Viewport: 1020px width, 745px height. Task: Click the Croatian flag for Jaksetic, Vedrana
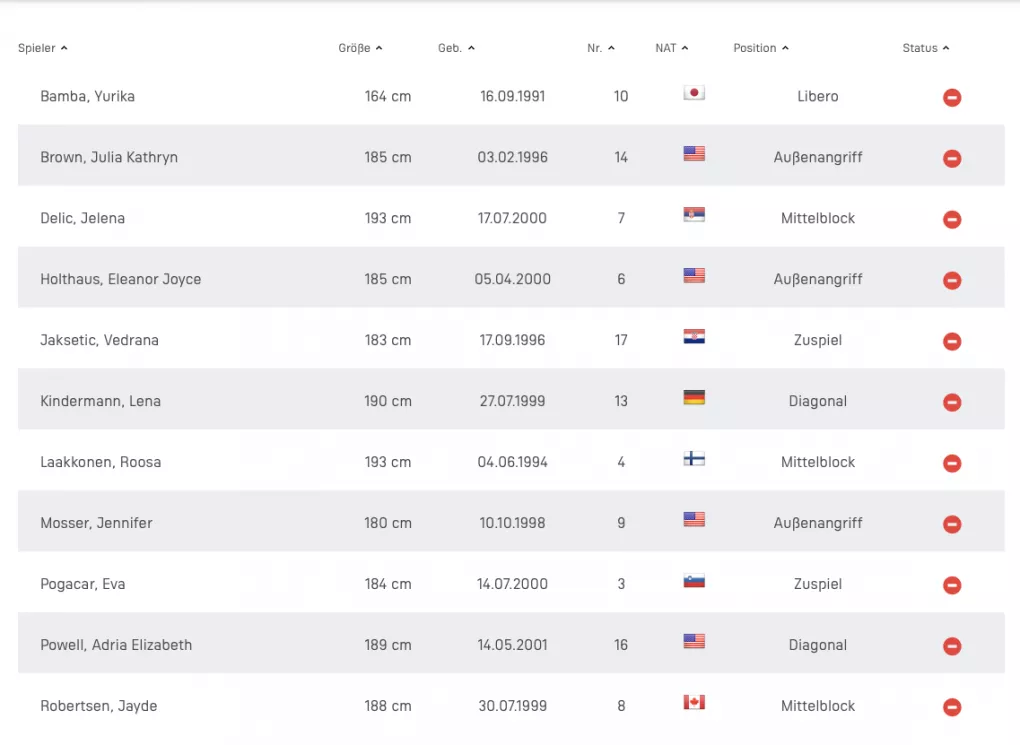694,337
